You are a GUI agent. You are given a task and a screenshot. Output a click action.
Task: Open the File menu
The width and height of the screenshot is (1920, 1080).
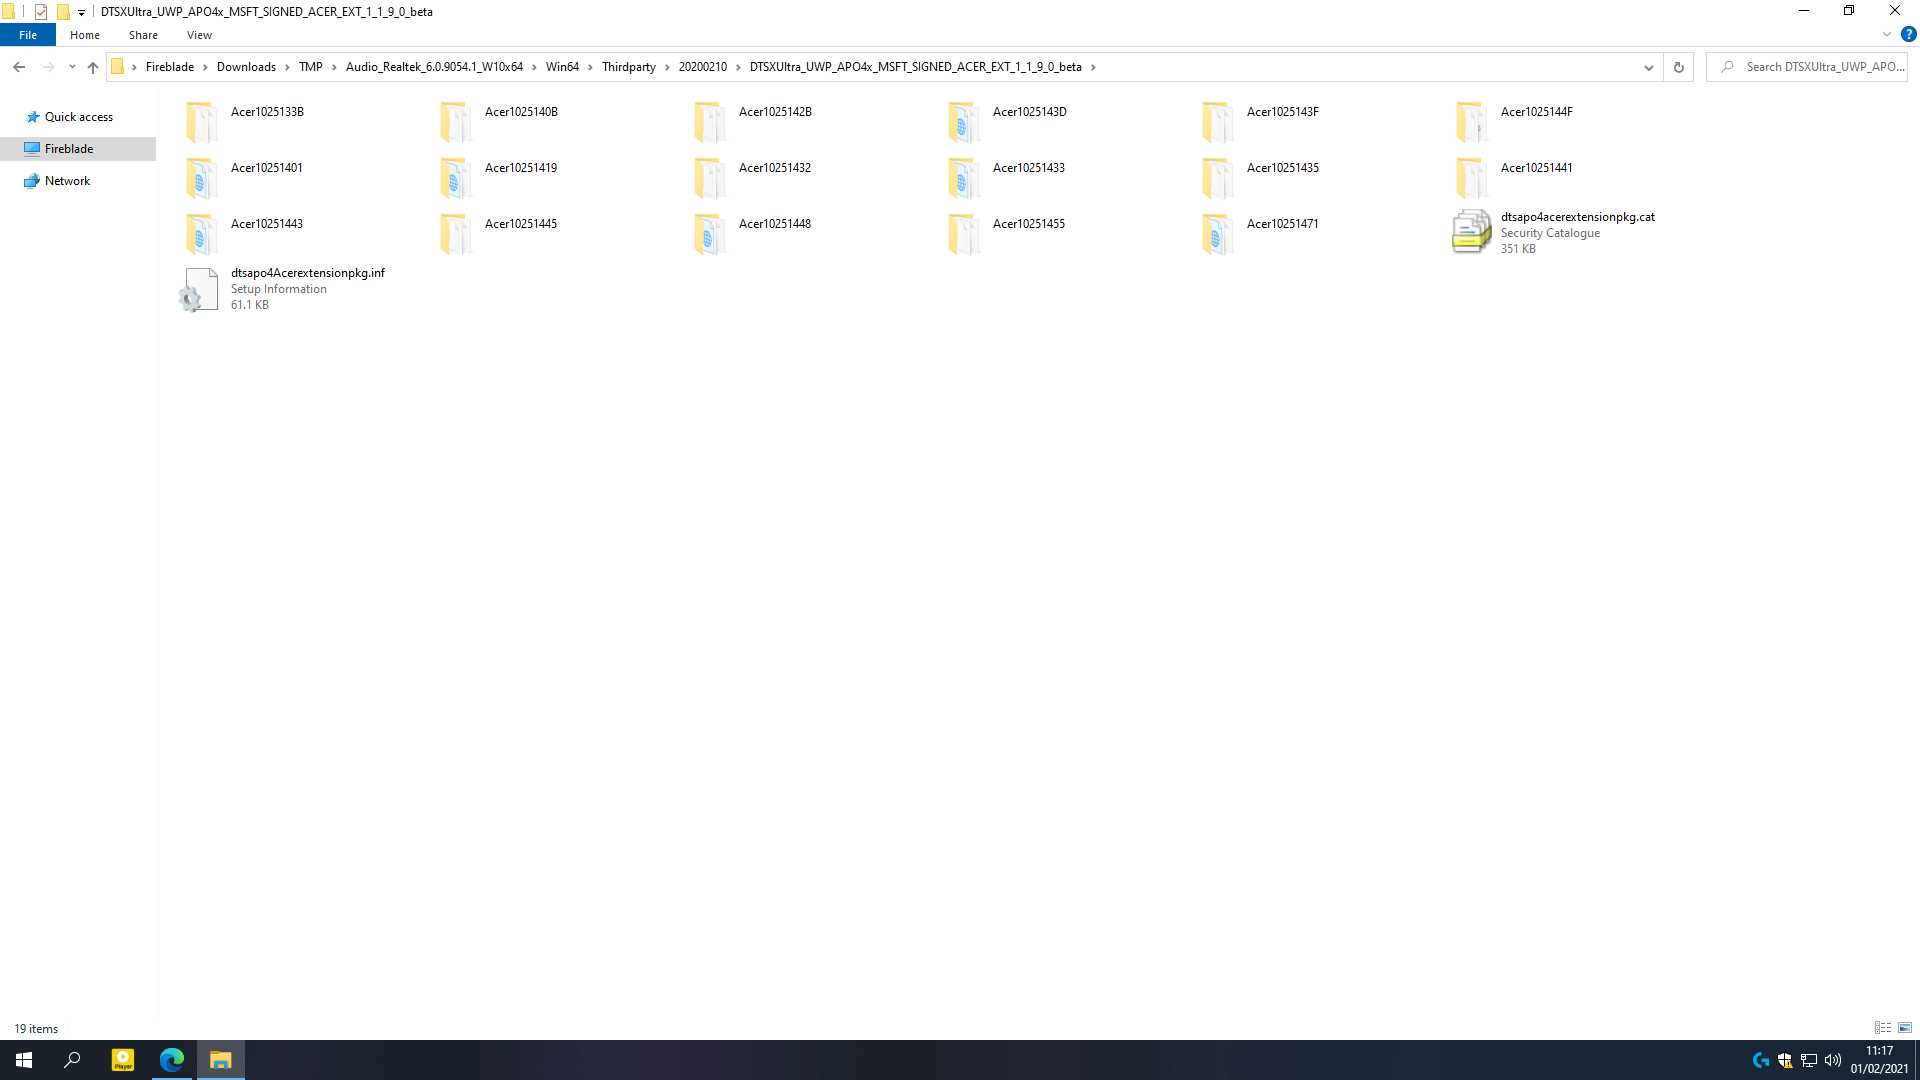[28, 35]
